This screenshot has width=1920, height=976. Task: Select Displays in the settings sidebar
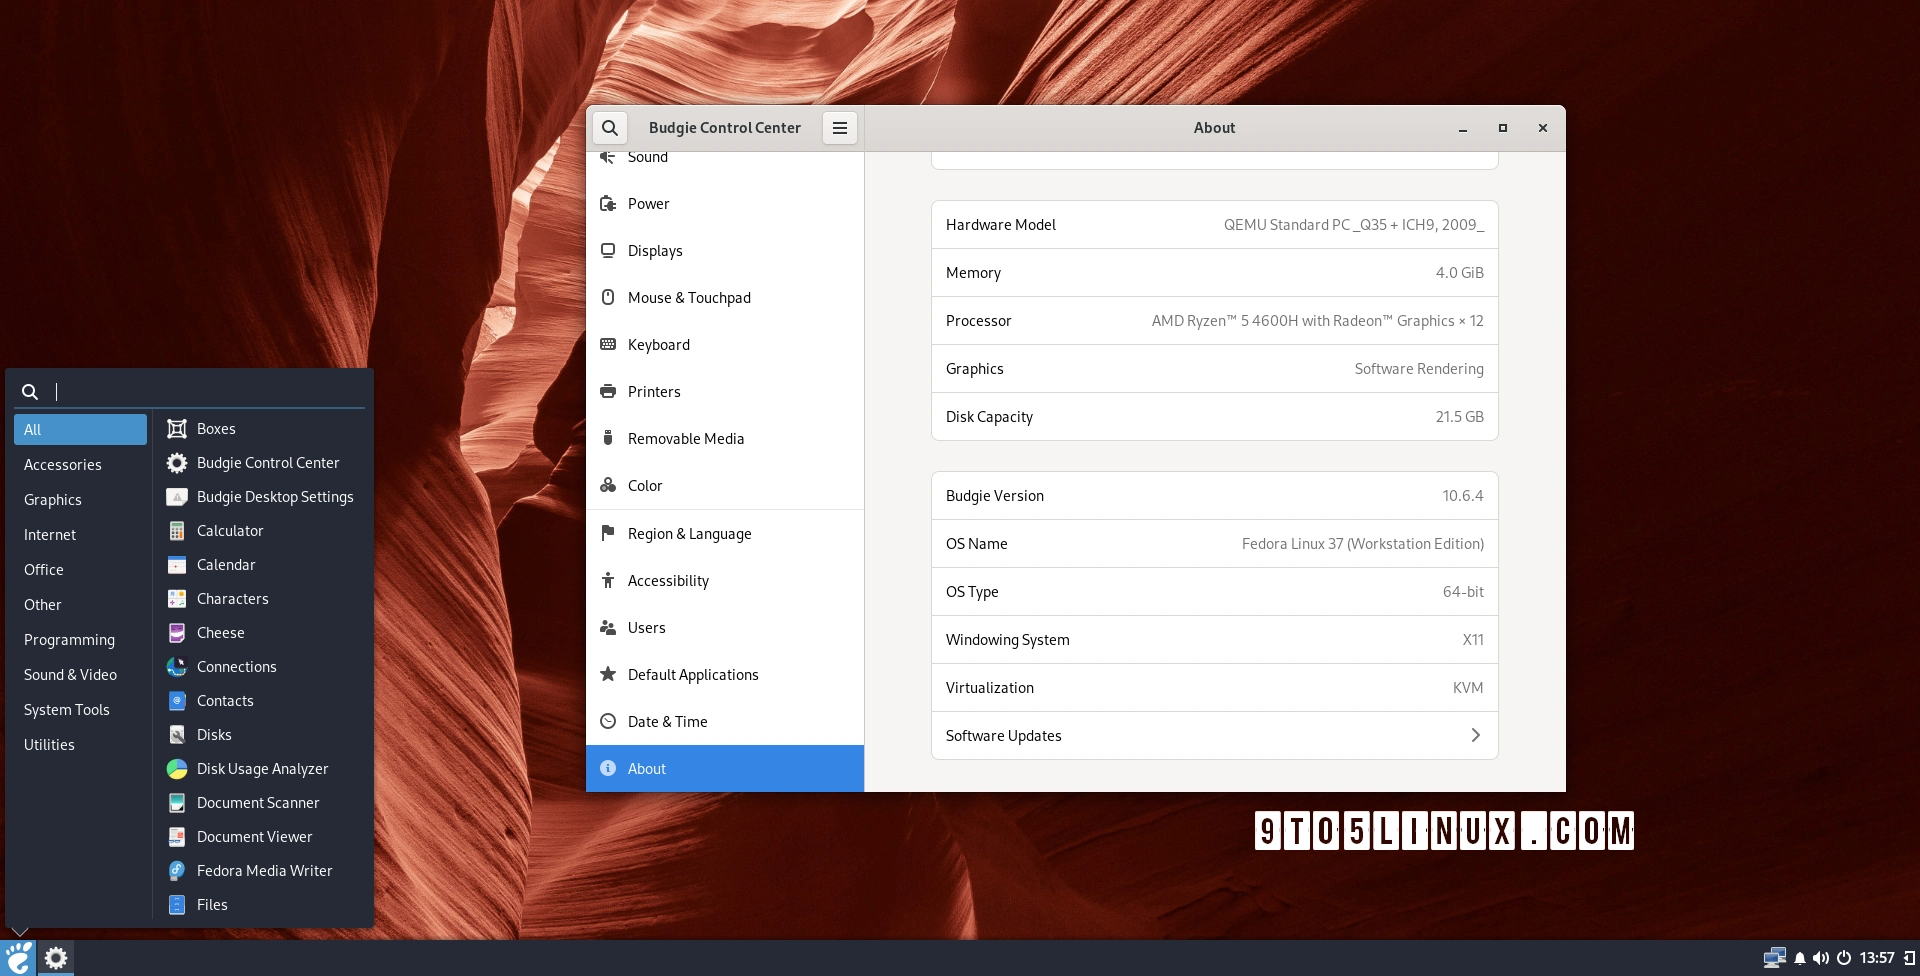pos(655,251)
